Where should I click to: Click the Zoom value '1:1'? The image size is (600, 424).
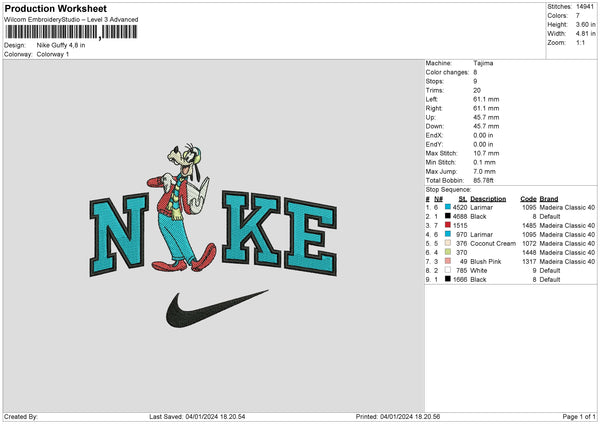580,42
